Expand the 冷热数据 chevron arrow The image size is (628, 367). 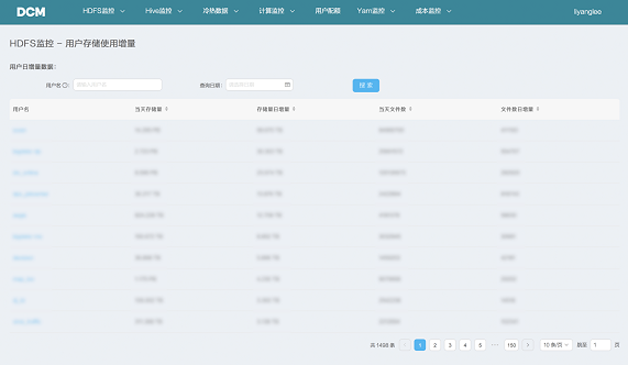(236, 11)
